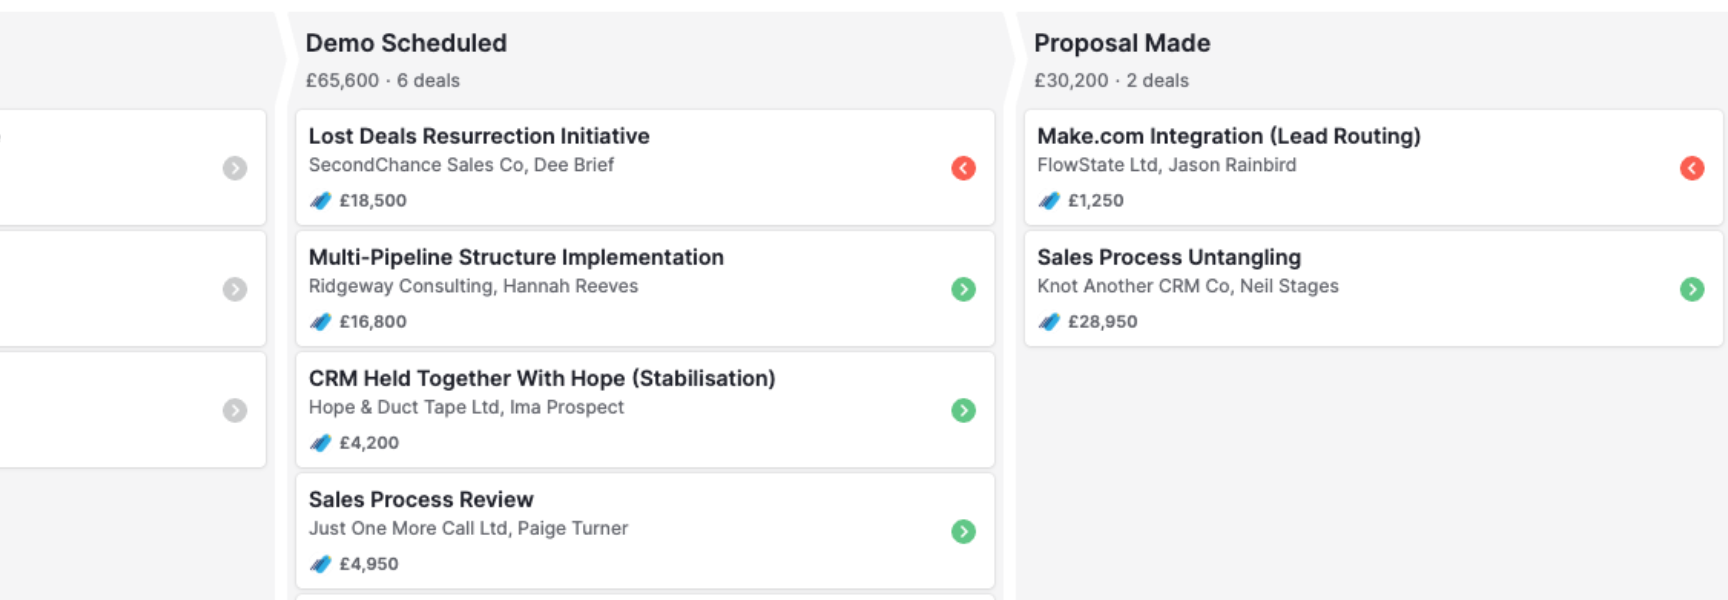Screen dimensions: 1728x600
Task: Click the £28,950 deal value
Action: (1103, 322)
